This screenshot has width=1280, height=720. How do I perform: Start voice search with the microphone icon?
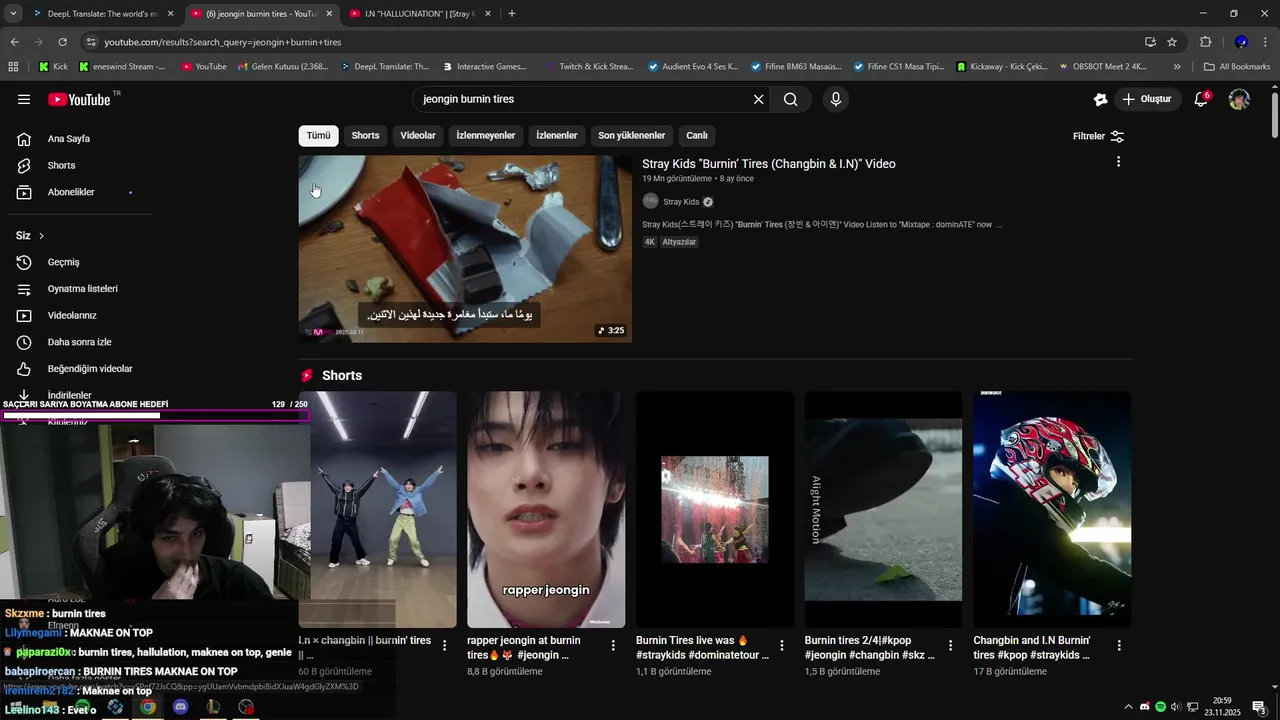click(836, 99)
